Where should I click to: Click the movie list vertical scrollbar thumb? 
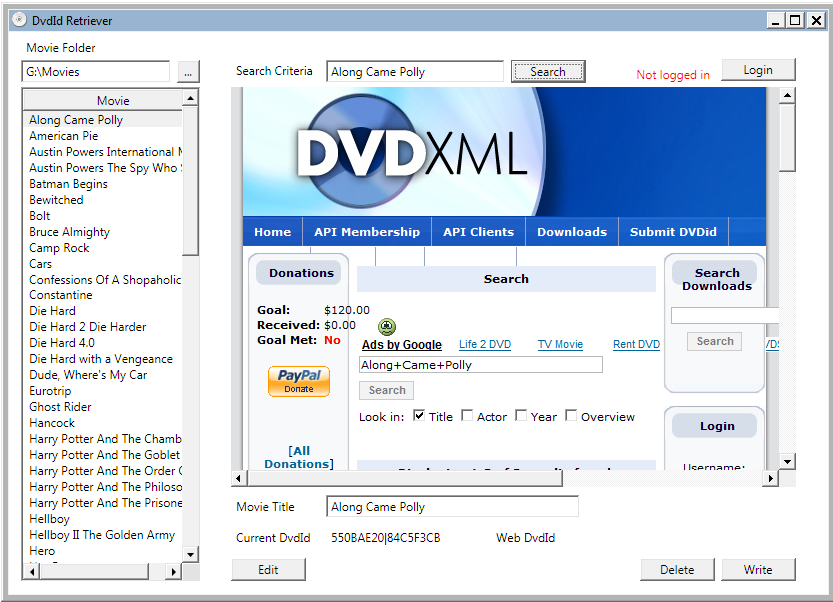190,181
